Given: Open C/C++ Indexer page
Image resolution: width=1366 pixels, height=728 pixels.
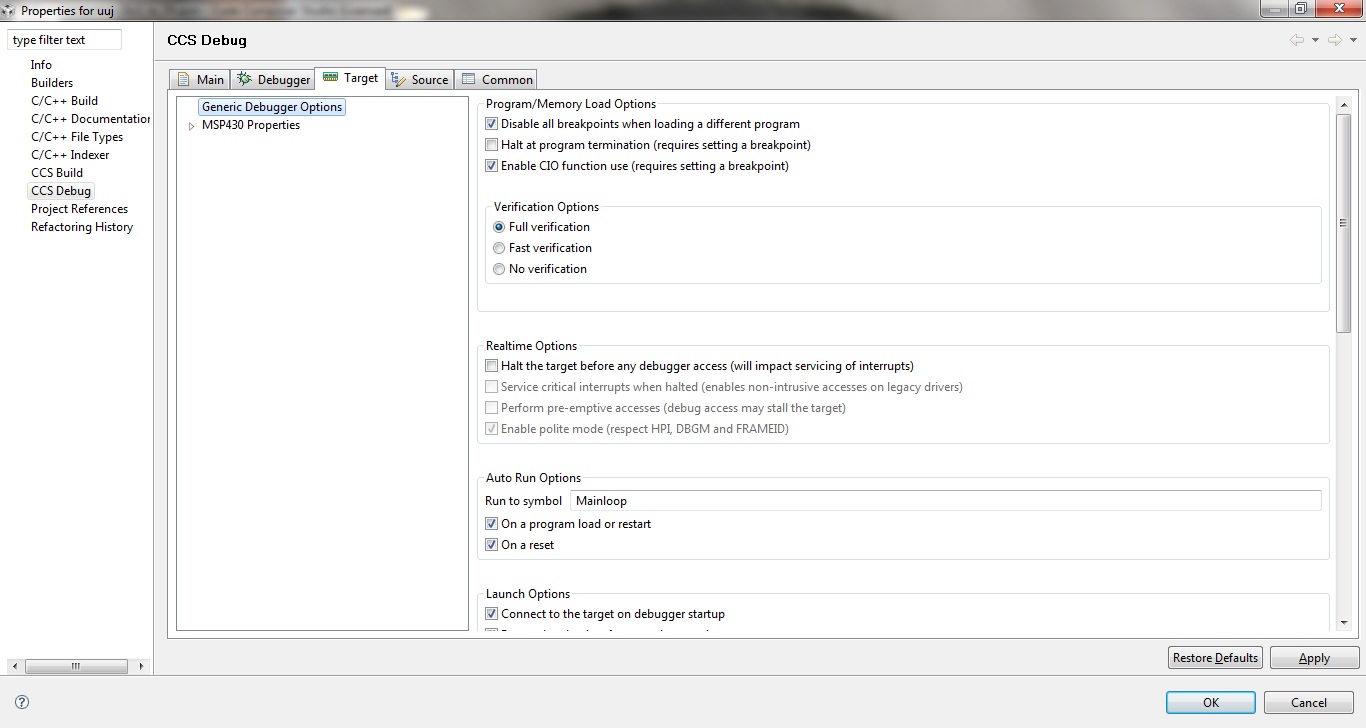Looking at the screenshot, I should 70,155.
